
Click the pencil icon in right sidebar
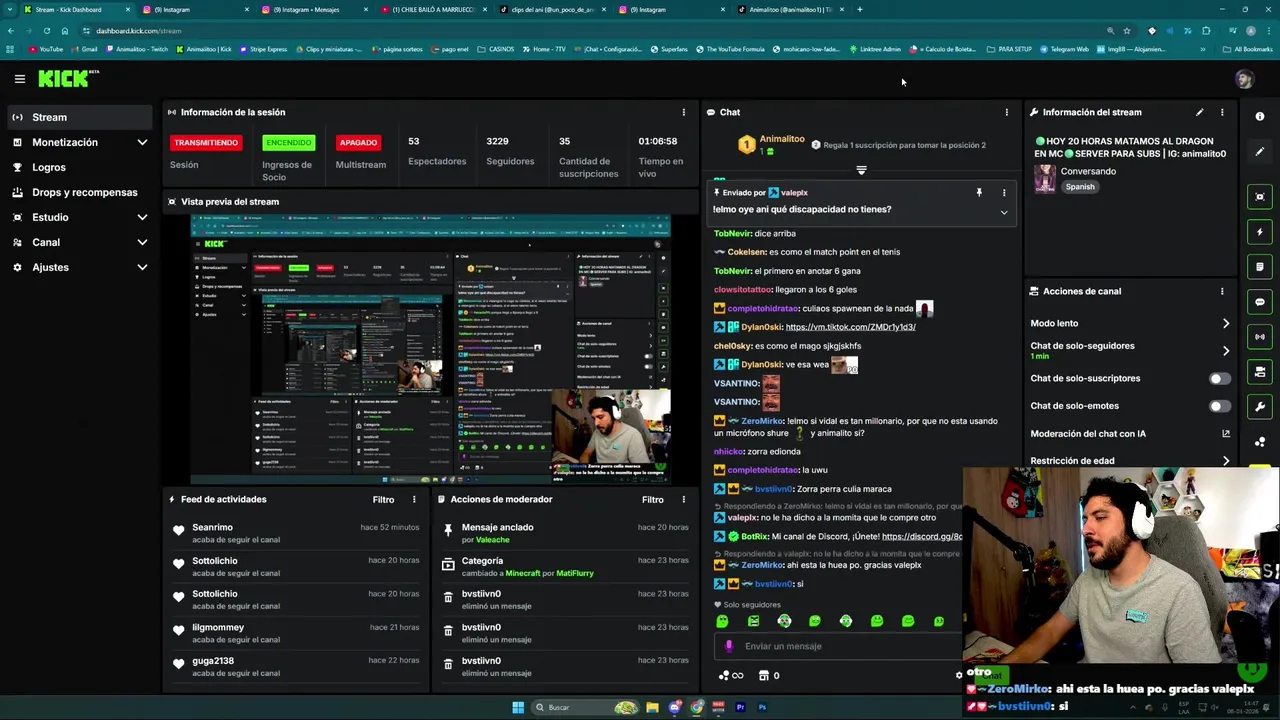pos(1260,152)
